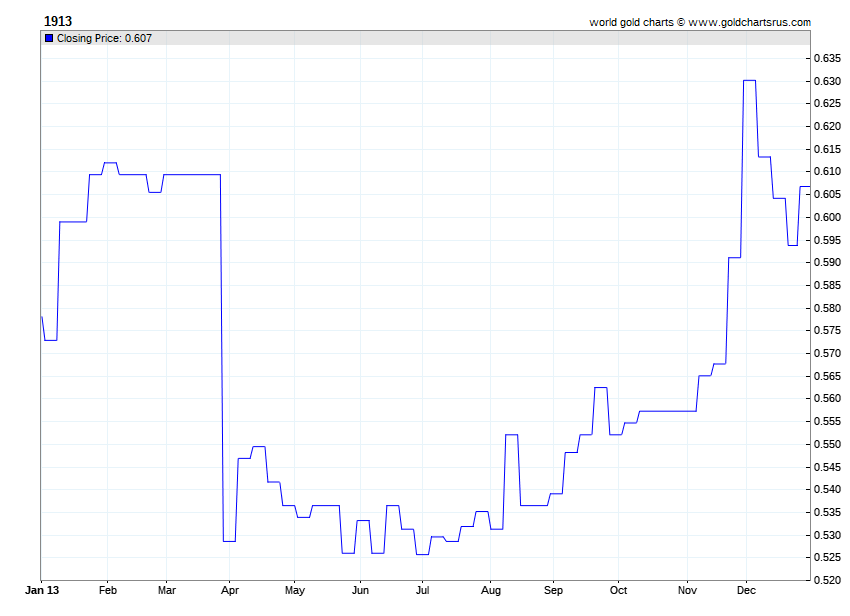Select the Oct label on the time axis
This screenshot has height=616, width=850.
click(619, 591)
